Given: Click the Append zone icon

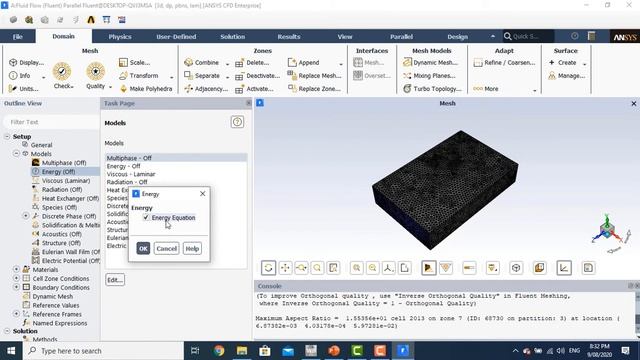Looking at the screenshot, I should coord(292,62).
